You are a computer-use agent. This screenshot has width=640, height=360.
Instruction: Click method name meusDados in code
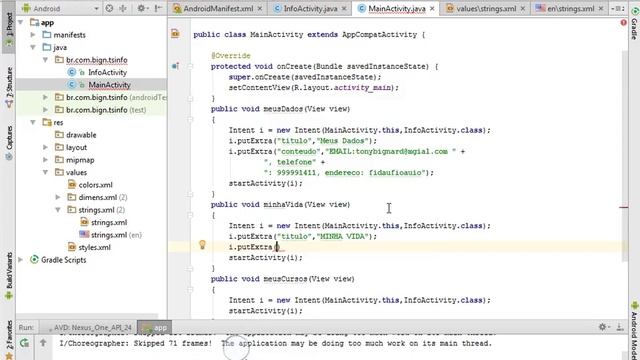[283, 109]
